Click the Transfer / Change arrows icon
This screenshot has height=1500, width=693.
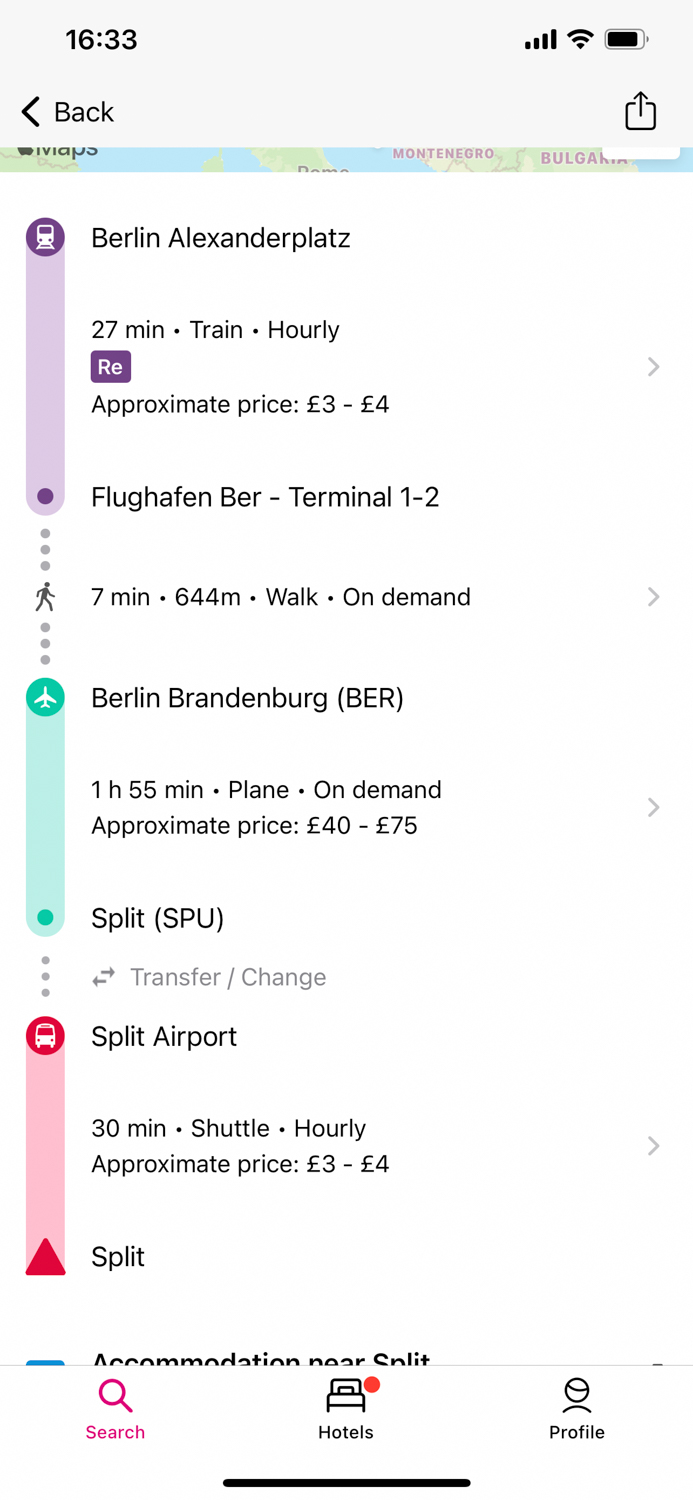tap(104, 977)
